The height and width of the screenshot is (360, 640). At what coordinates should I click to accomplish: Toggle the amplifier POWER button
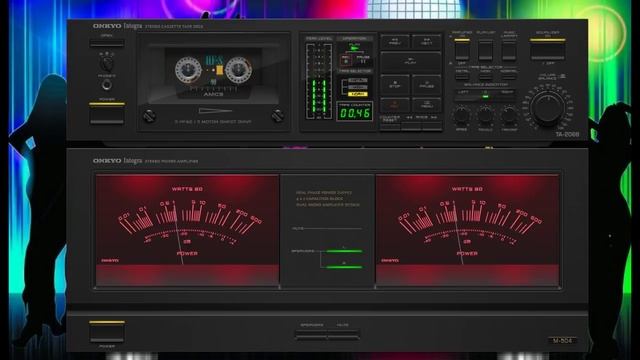(107, 331)
